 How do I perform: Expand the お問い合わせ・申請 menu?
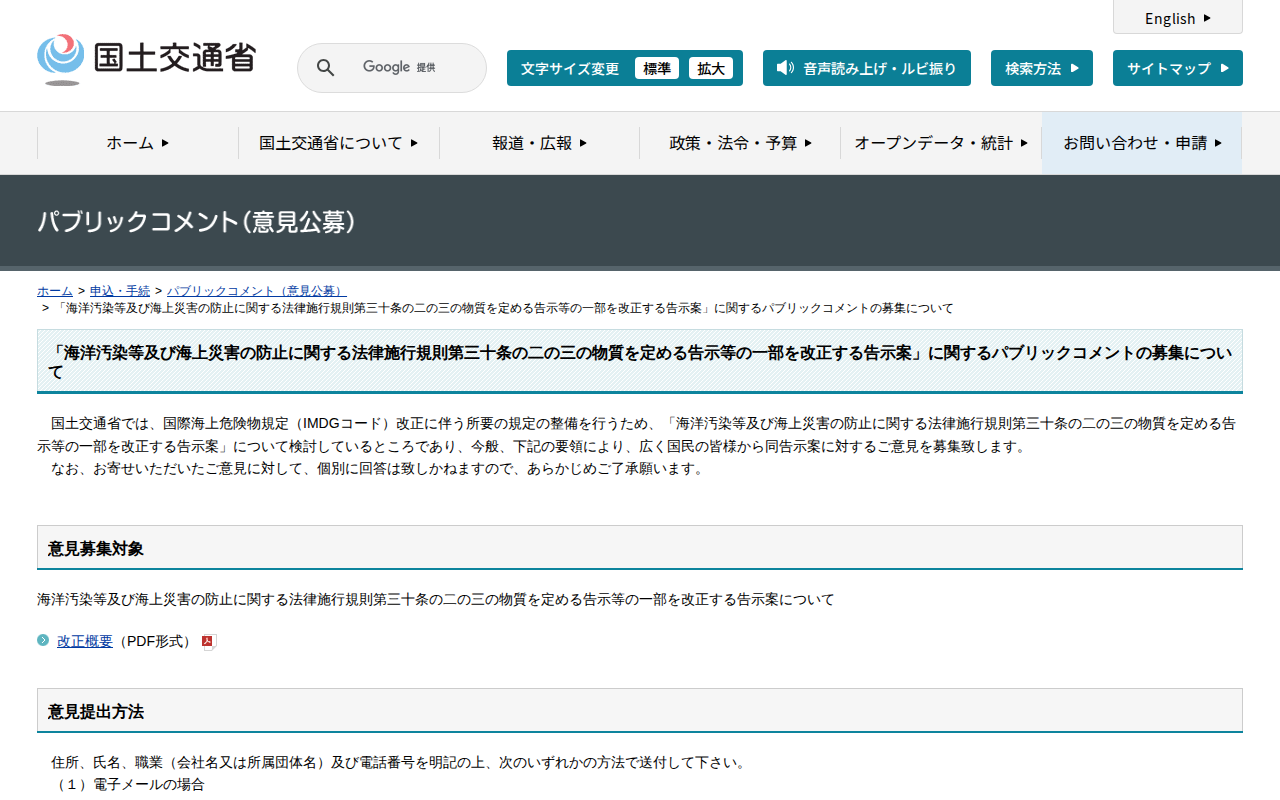tap(1140, 143)
